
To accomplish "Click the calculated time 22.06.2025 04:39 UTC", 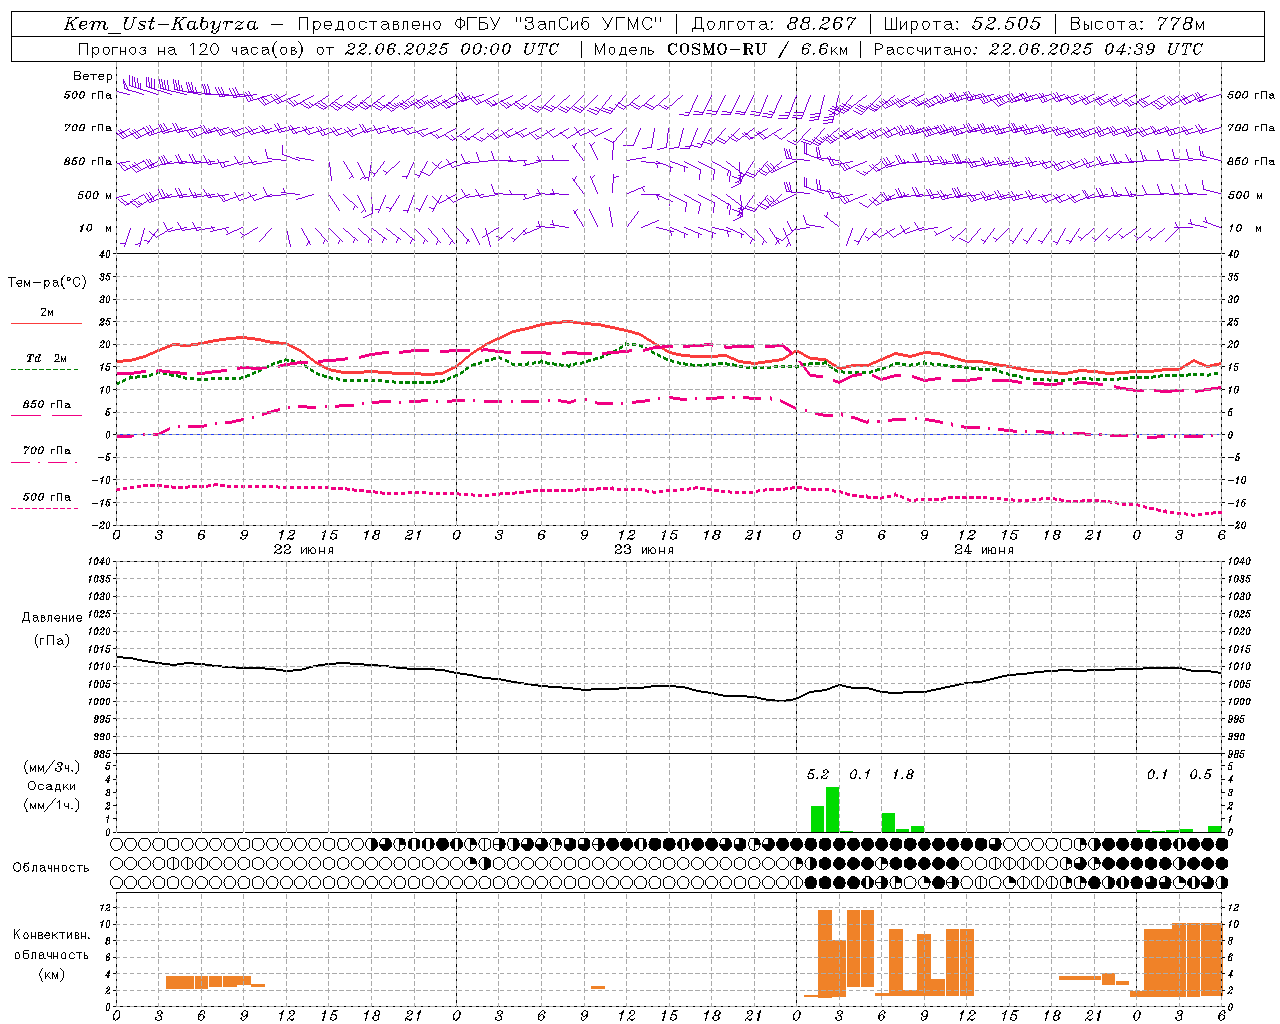I will pos(1096,49).
